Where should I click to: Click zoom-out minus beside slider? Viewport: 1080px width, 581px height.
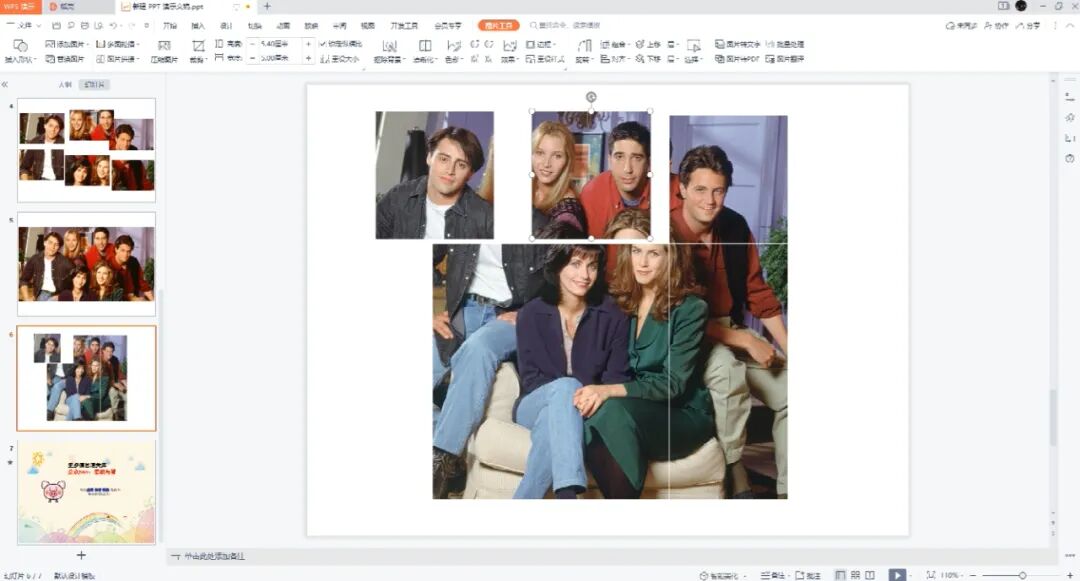973,575
